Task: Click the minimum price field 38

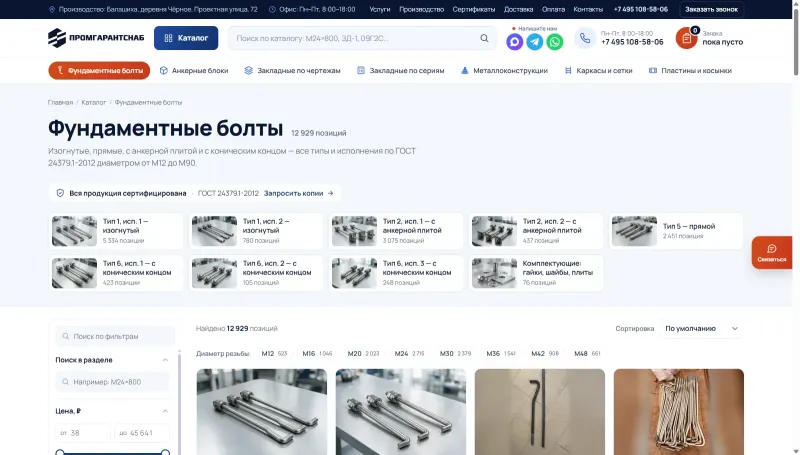Action: click(x=83, y=433)
